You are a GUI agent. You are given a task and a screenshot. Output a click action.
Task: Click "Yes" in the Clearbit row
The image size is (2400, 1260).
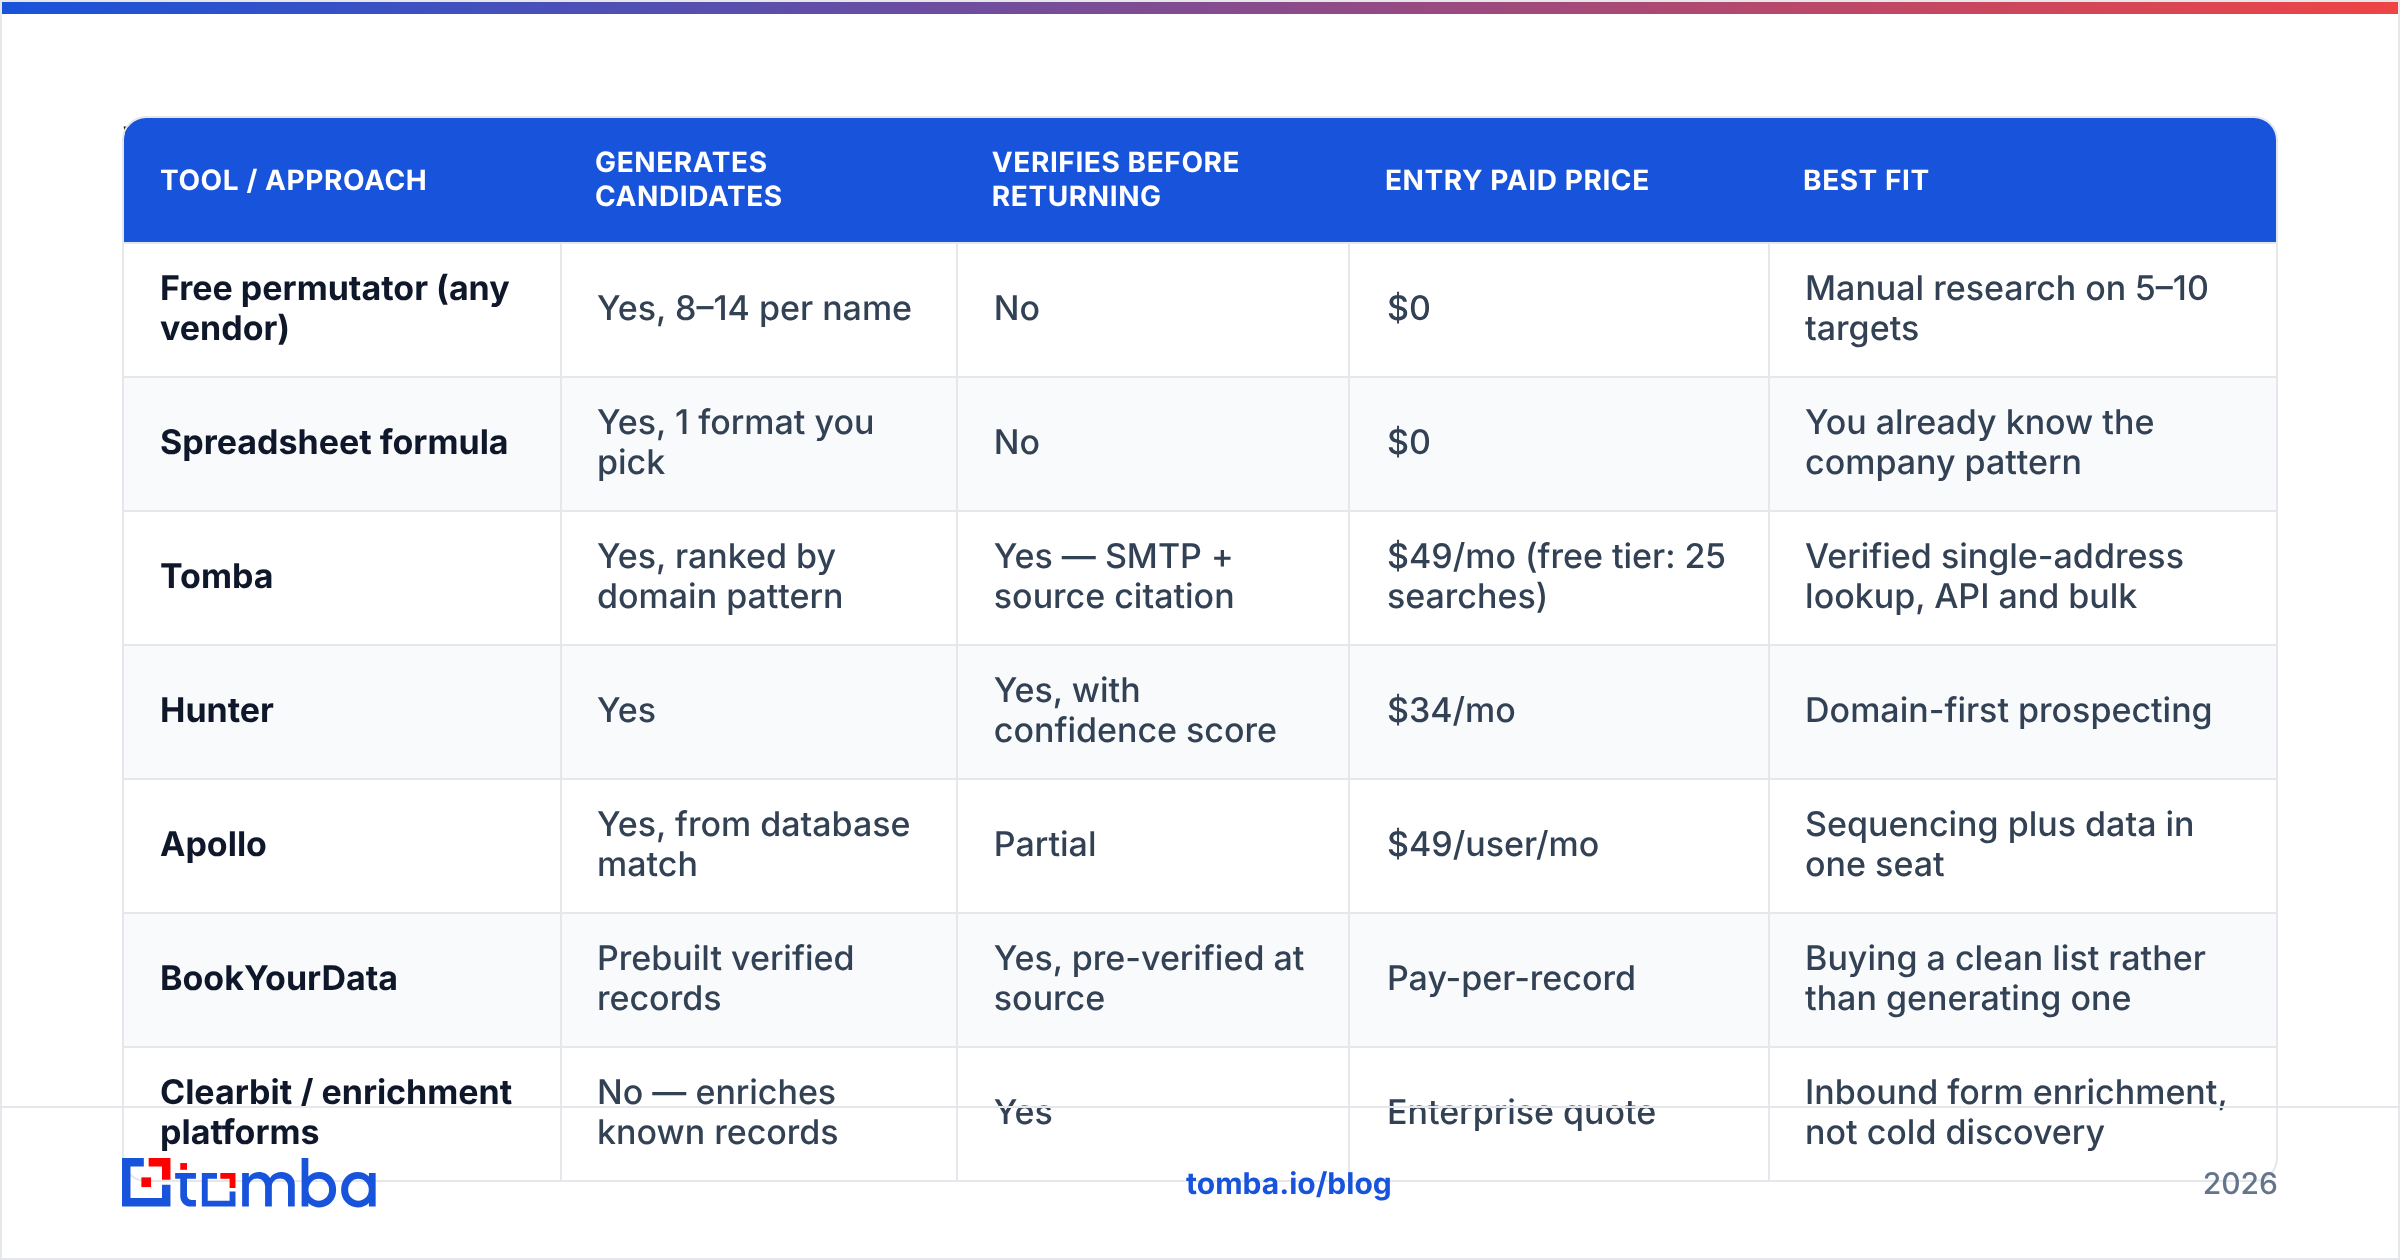(x=1023, y=1112)
